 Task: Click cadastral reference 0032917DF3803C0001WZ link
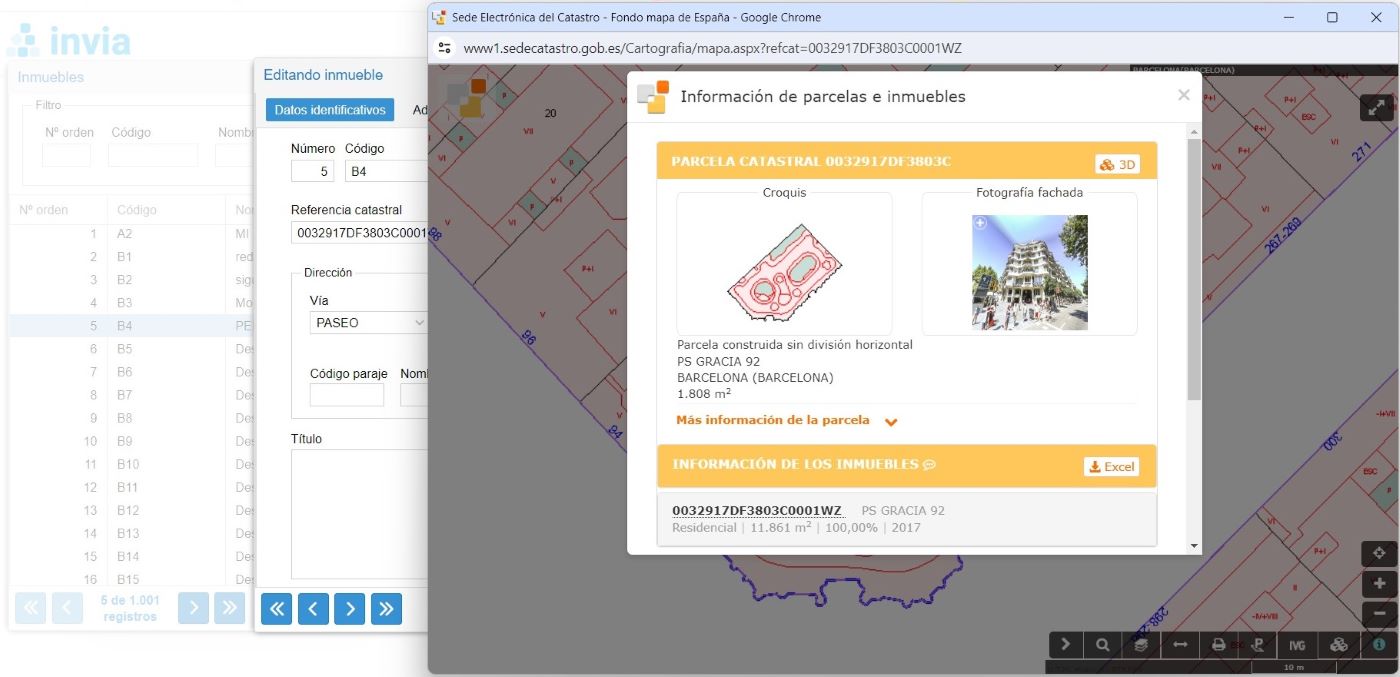(x=757, y=510)
